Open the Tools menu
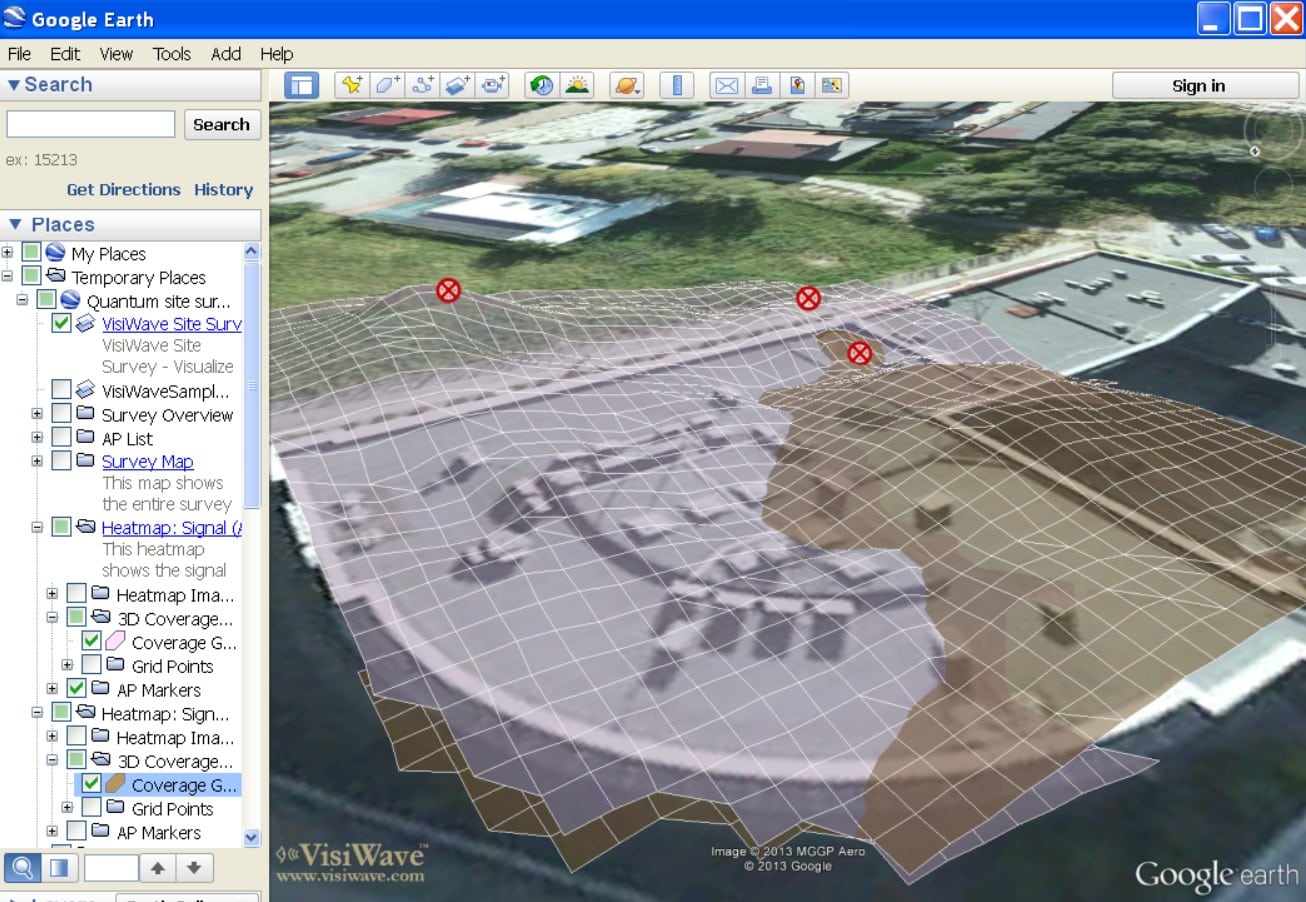Image resolution: width=1306 pixels, height=902 pixels. 171,54
